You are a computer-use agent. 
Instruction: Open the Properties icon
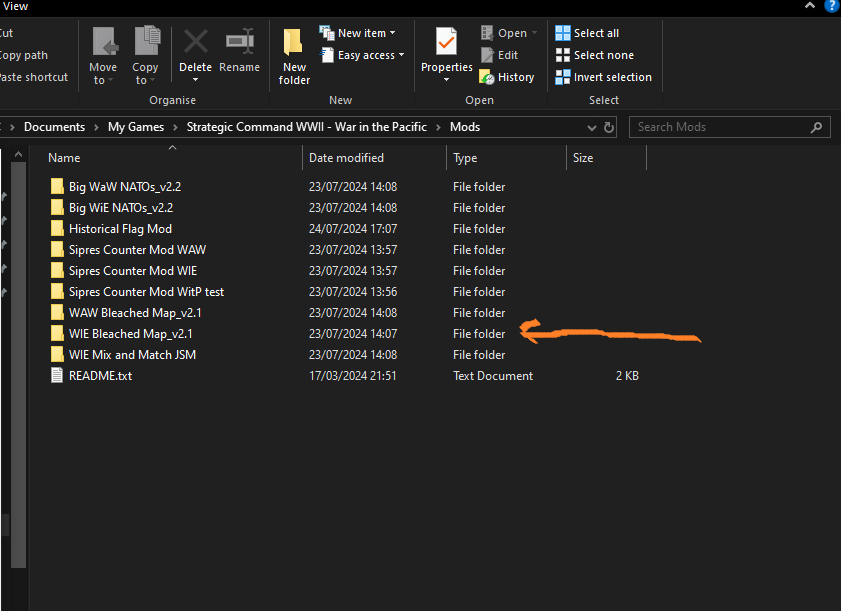click(446, 41)
